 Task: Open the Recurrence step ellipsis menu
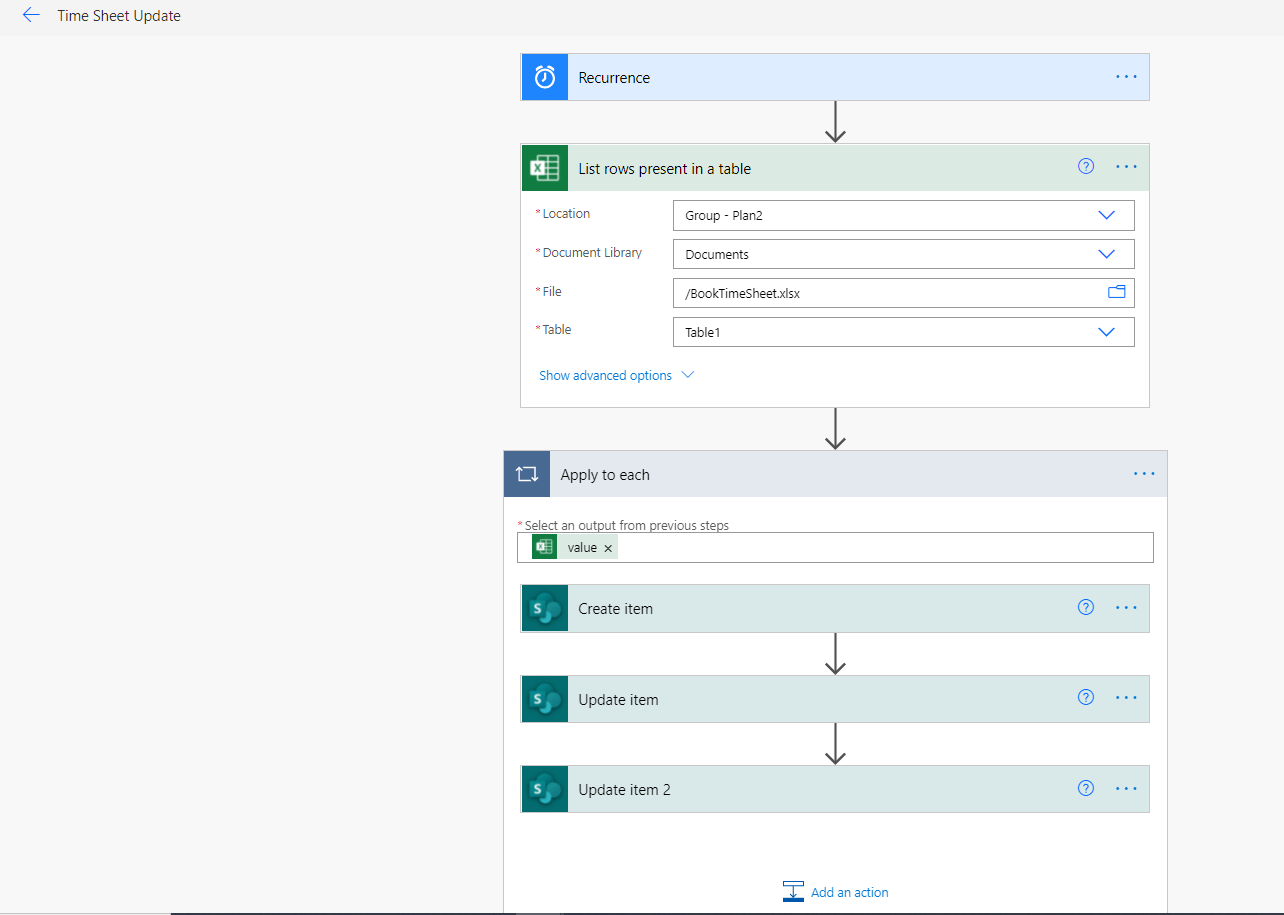click(x=1127, y=77)
